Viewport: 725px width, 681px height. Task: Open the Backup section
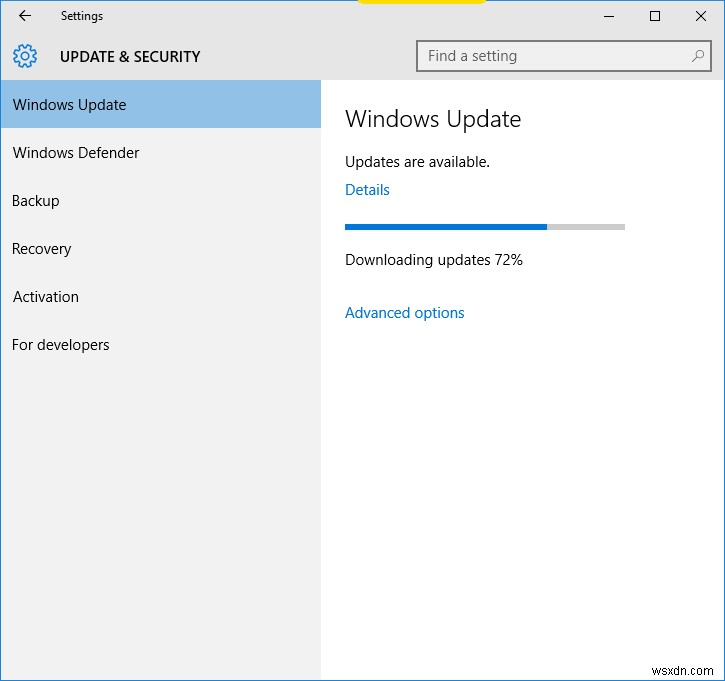coord(160,201)
